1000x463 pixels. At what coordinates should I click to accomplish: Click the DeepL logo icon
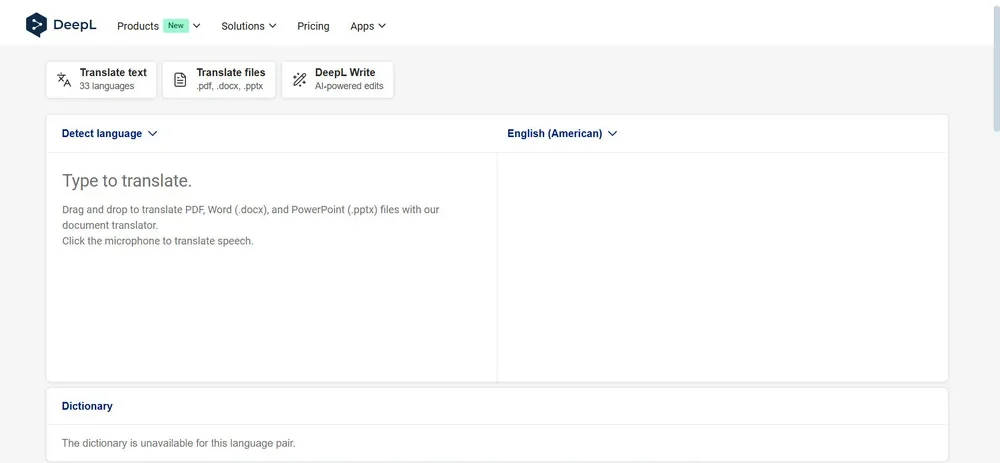(37, 25)
